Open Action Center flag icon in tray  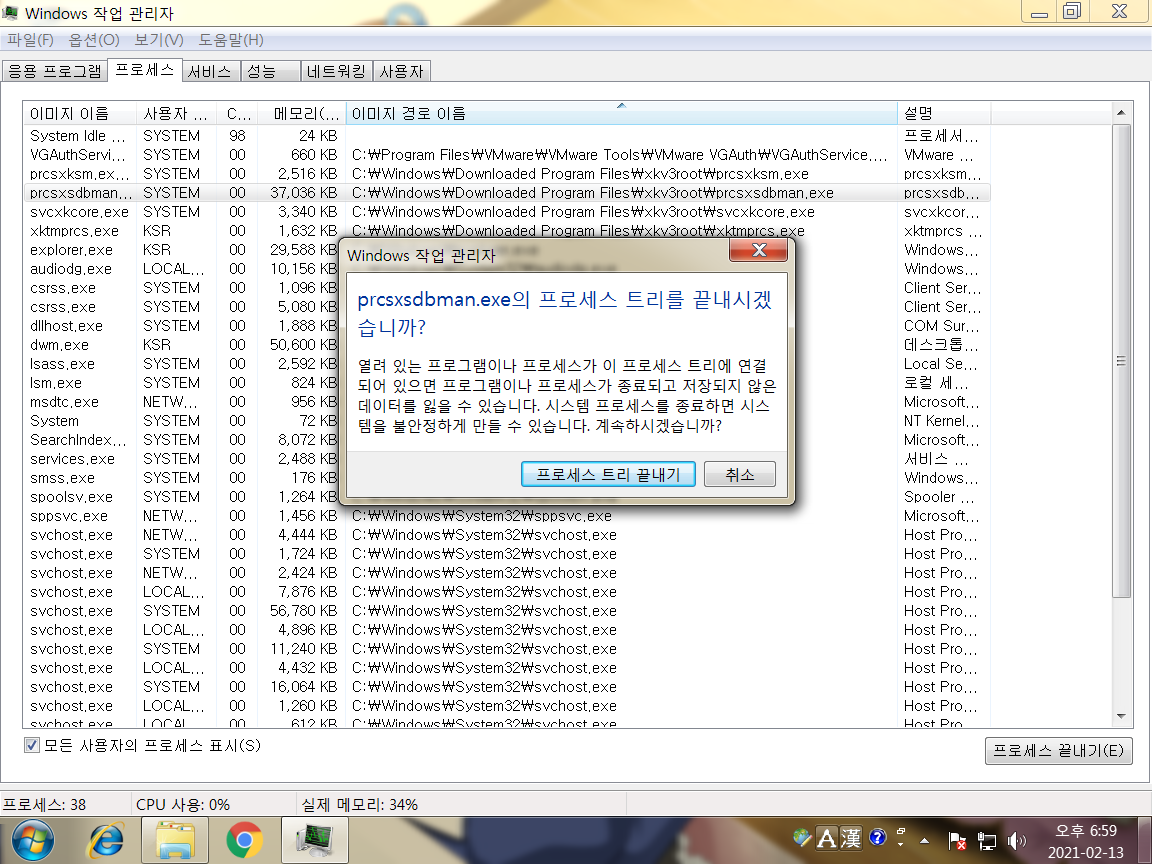(957, 840)
